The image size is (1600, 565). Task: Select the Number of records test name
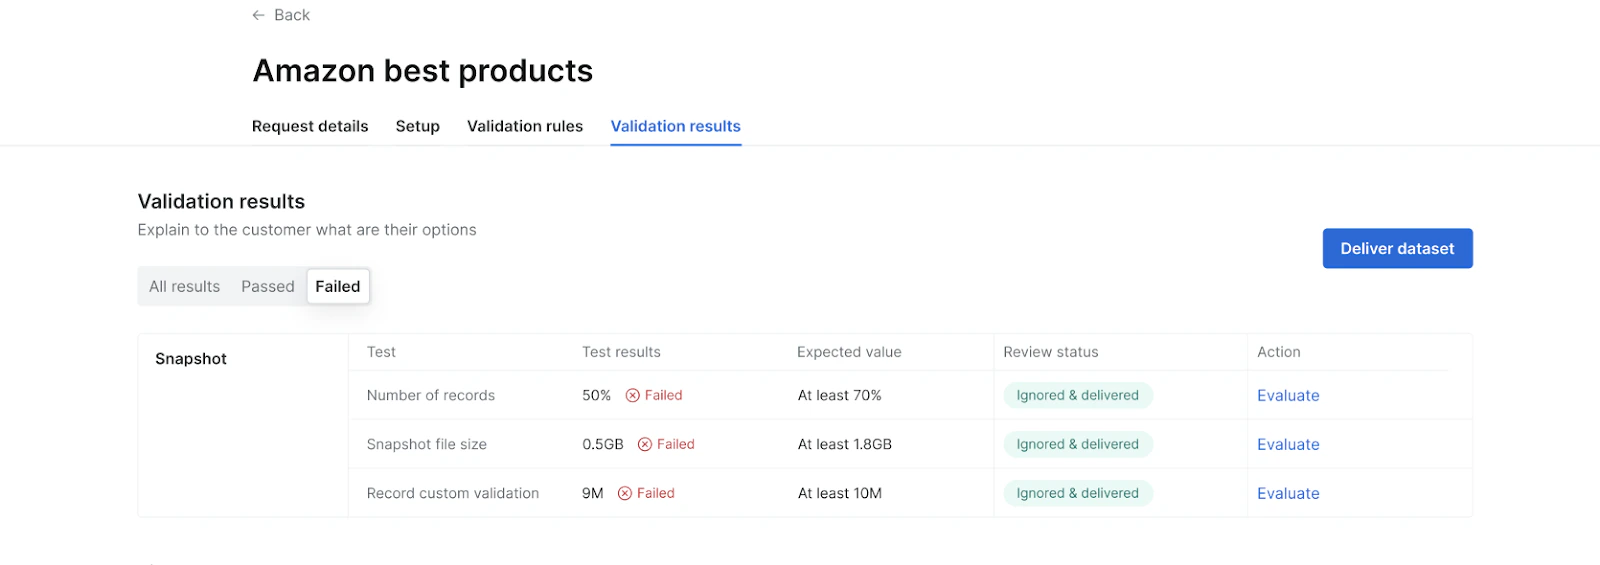(431, 395)
